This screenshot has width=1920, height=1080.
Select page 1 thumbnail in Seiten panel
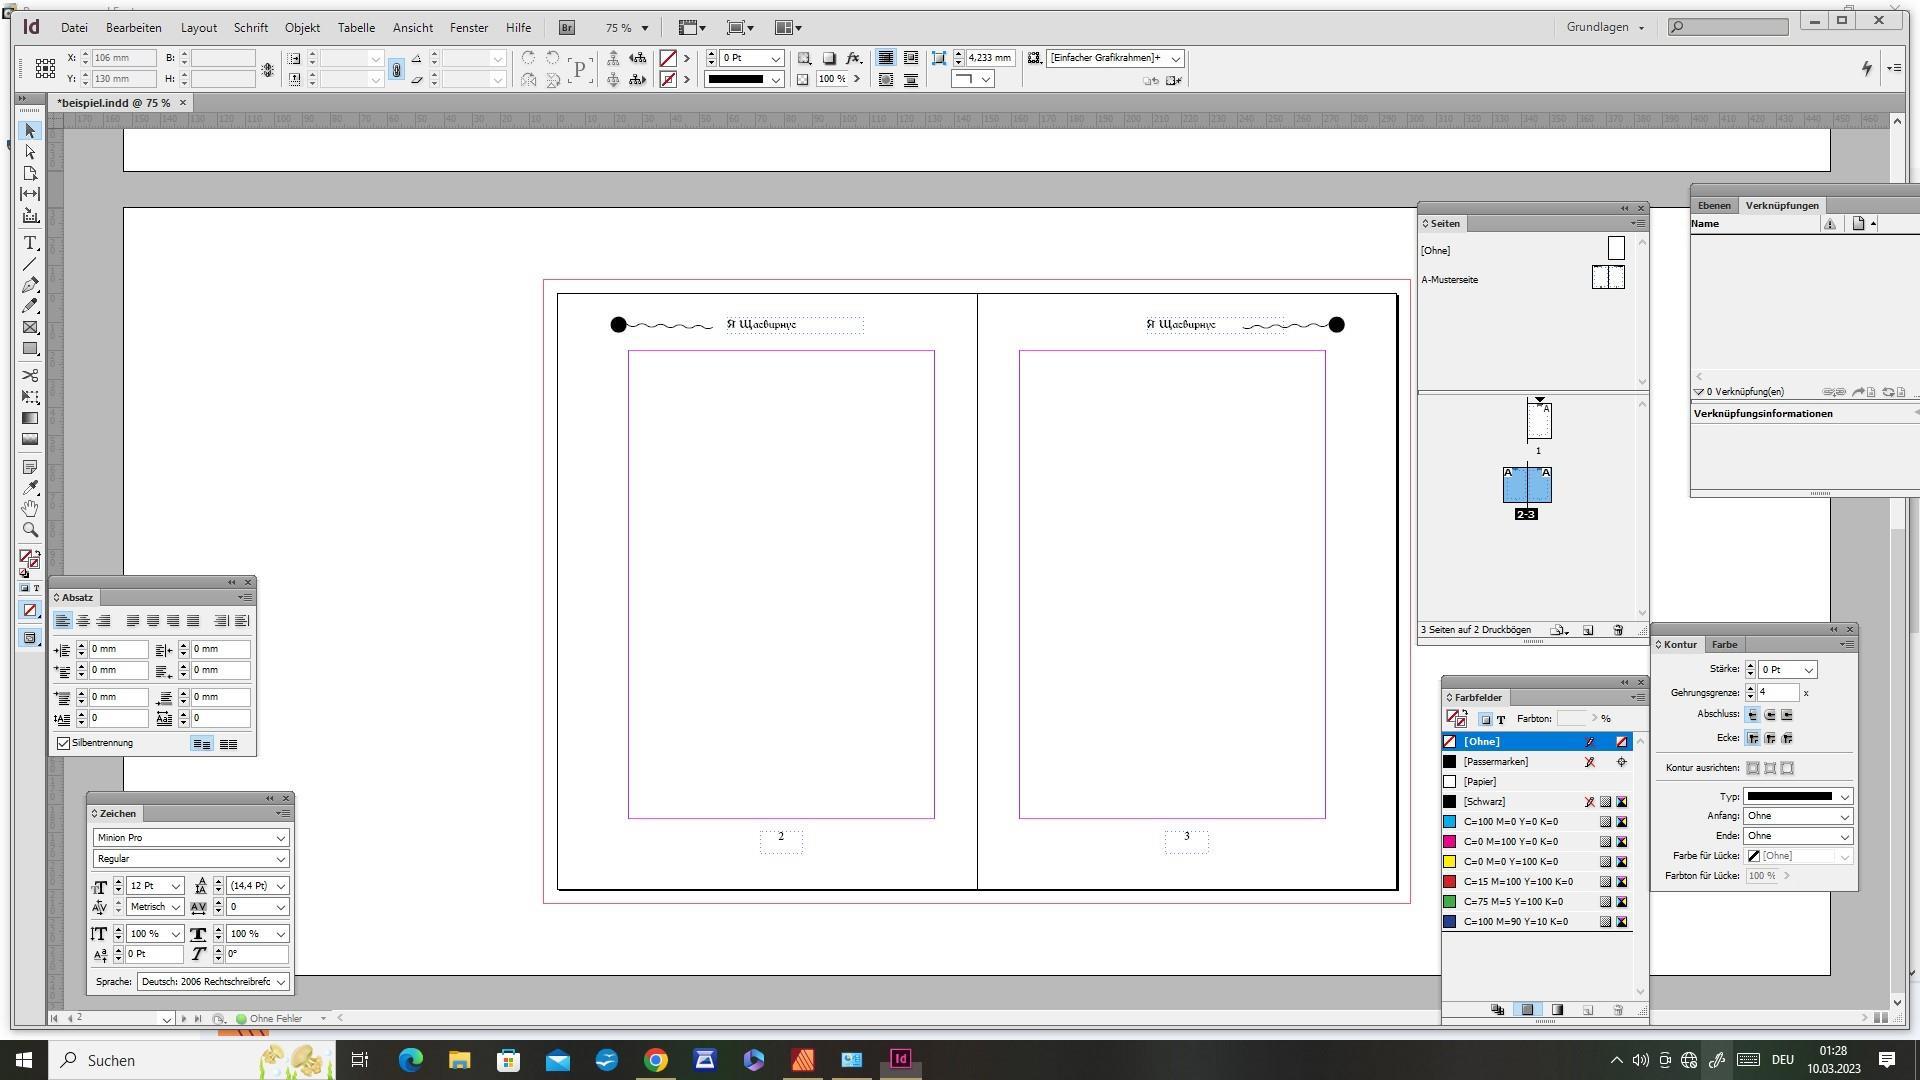pos(1538,420)
